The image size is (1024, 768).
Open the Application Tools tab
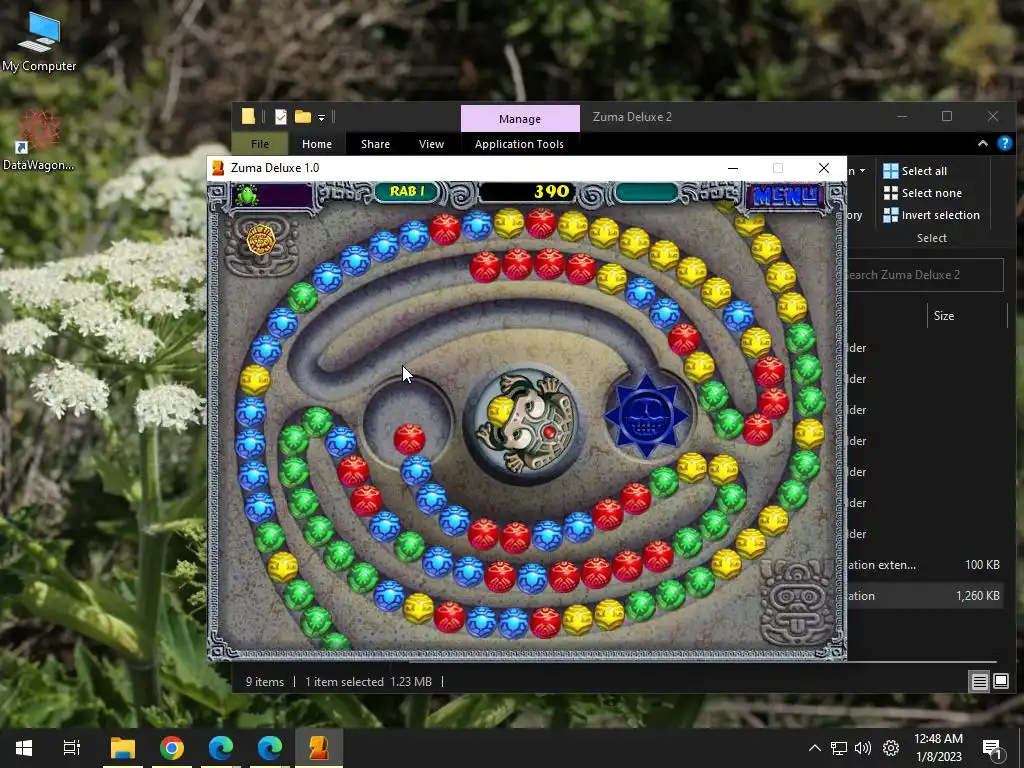point(519,144)
